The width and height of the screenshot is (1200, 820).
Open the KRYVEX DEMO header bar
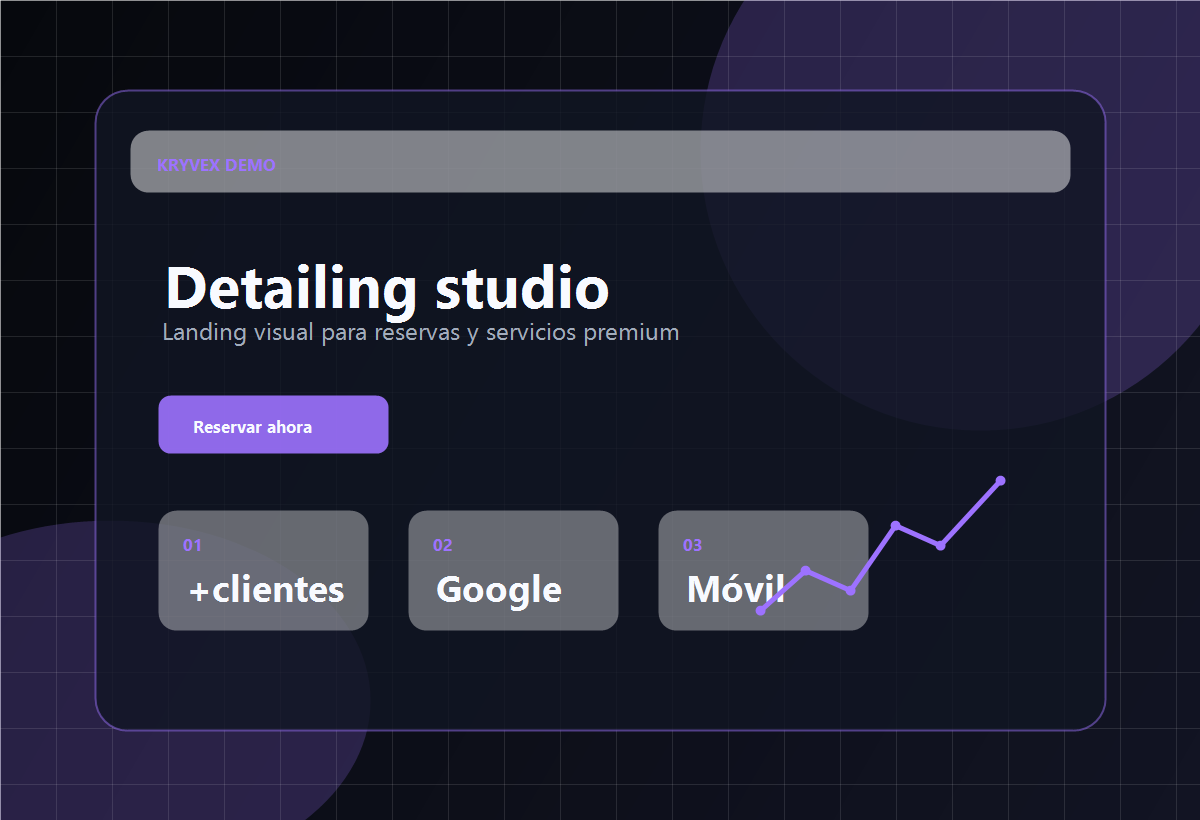tap(600, 161)
